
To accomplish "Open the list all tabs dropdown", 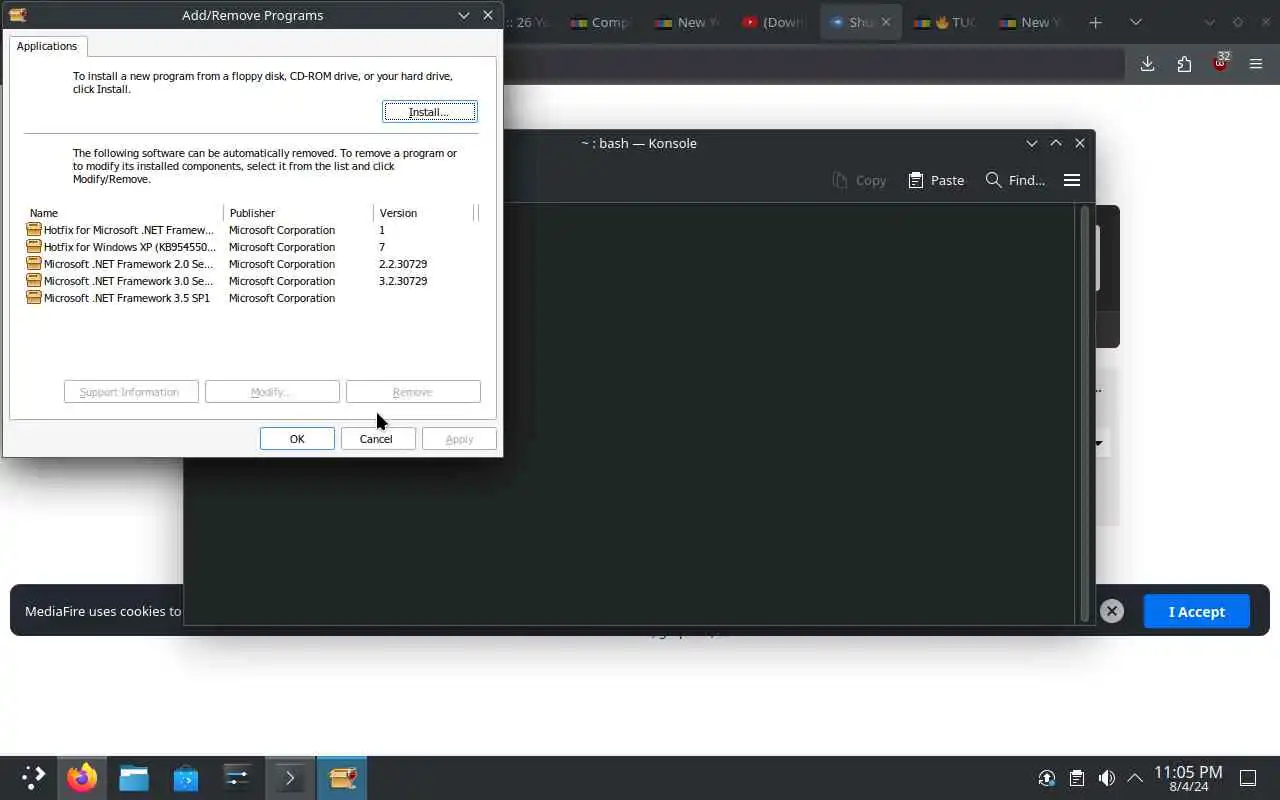I will coord(1135,22).
